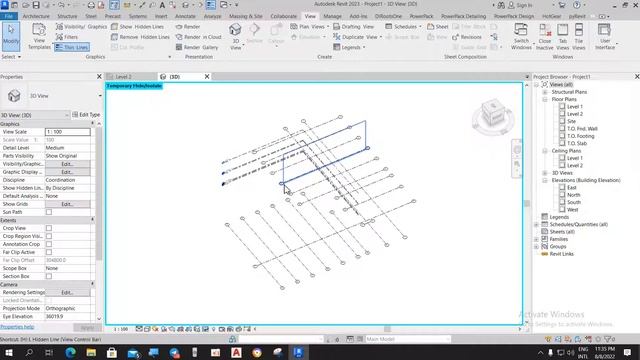The width and height of the screenshot is (640, 360).
Task: Open Schedules dropdown
Action: point(403,27)
